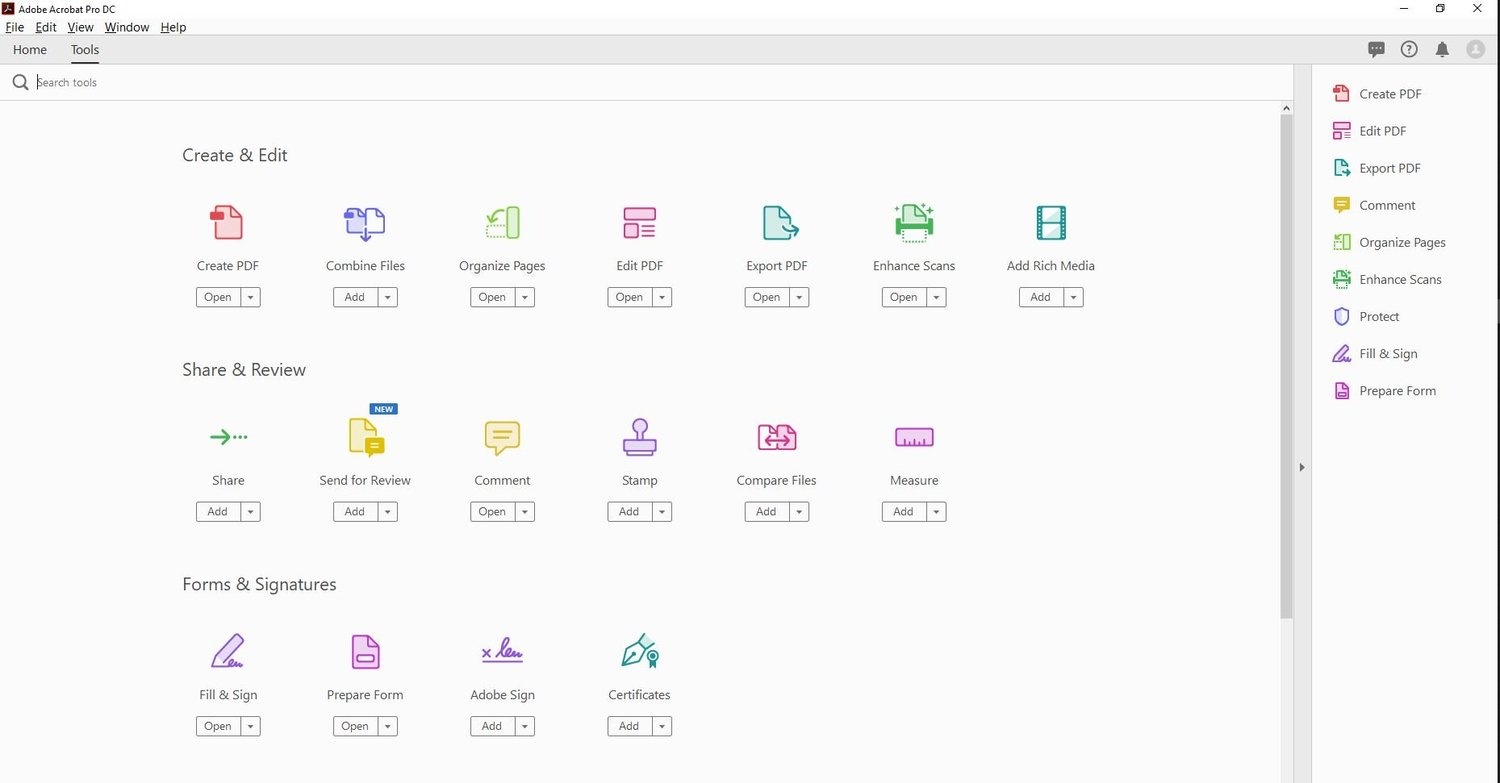The height and width of the screenshot is (783, 1500).
Task: Open the Organize Pages tool icon
Action: point(501,222)
